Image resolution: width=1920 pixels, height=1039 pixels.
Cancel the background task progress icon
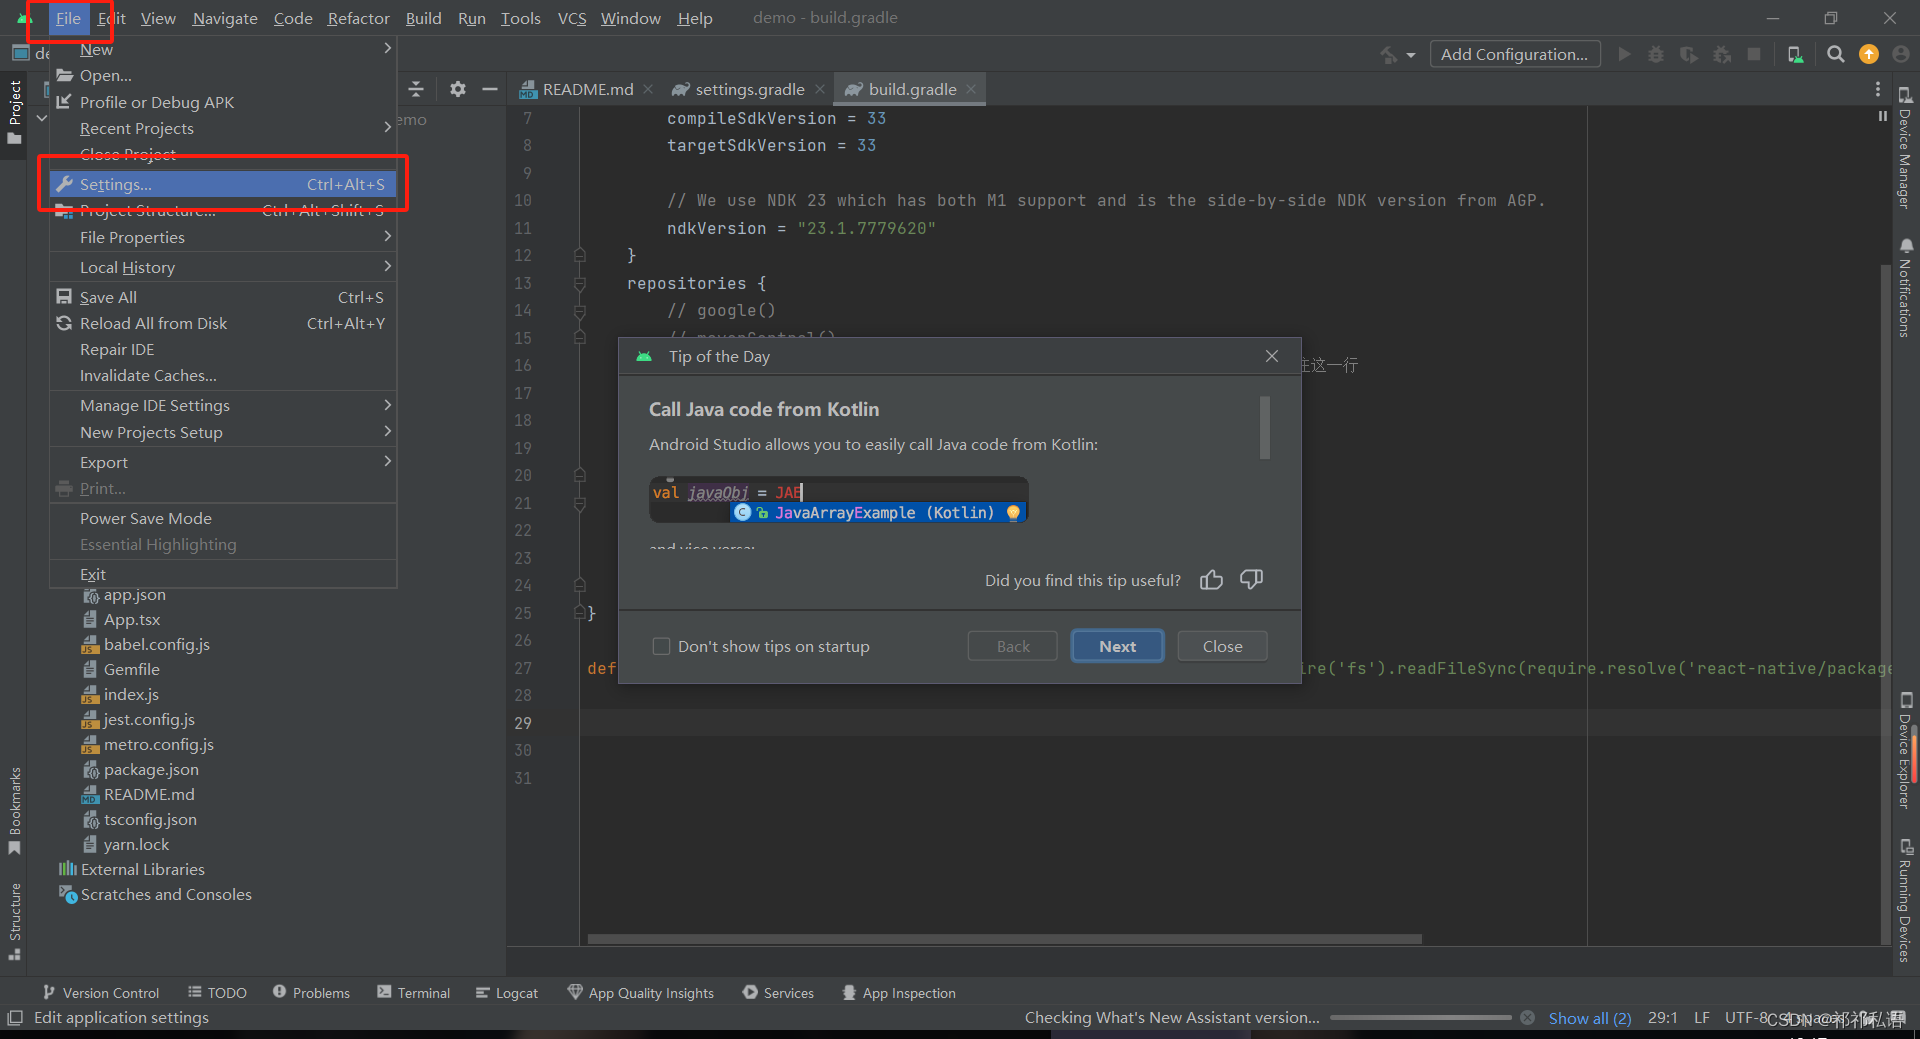point(1527,1018)
